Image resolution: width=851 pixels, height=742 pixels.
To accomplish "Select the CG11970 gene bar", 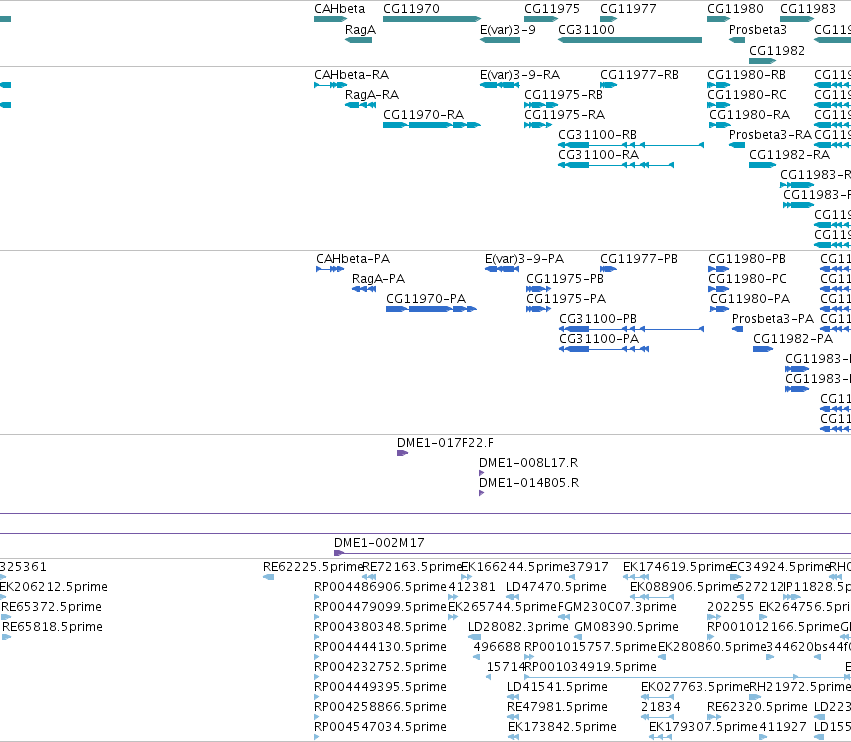I will [431, 19].
